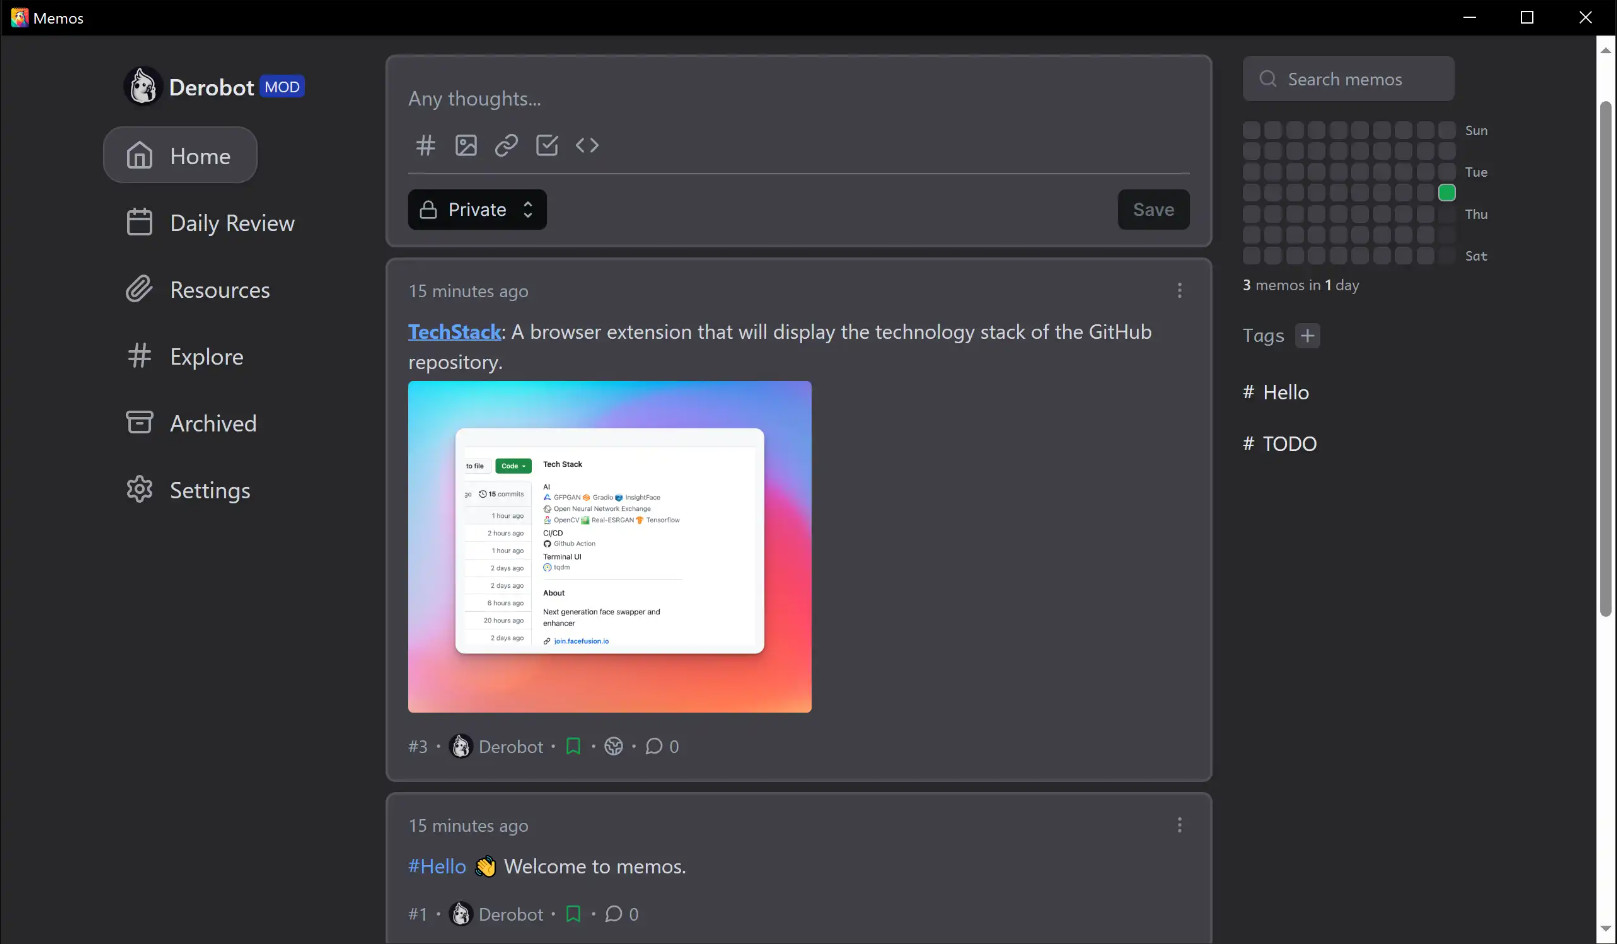Click the MOD badge next to Derobot
Screen dimensions: 1617x944
tap(282, 88)
